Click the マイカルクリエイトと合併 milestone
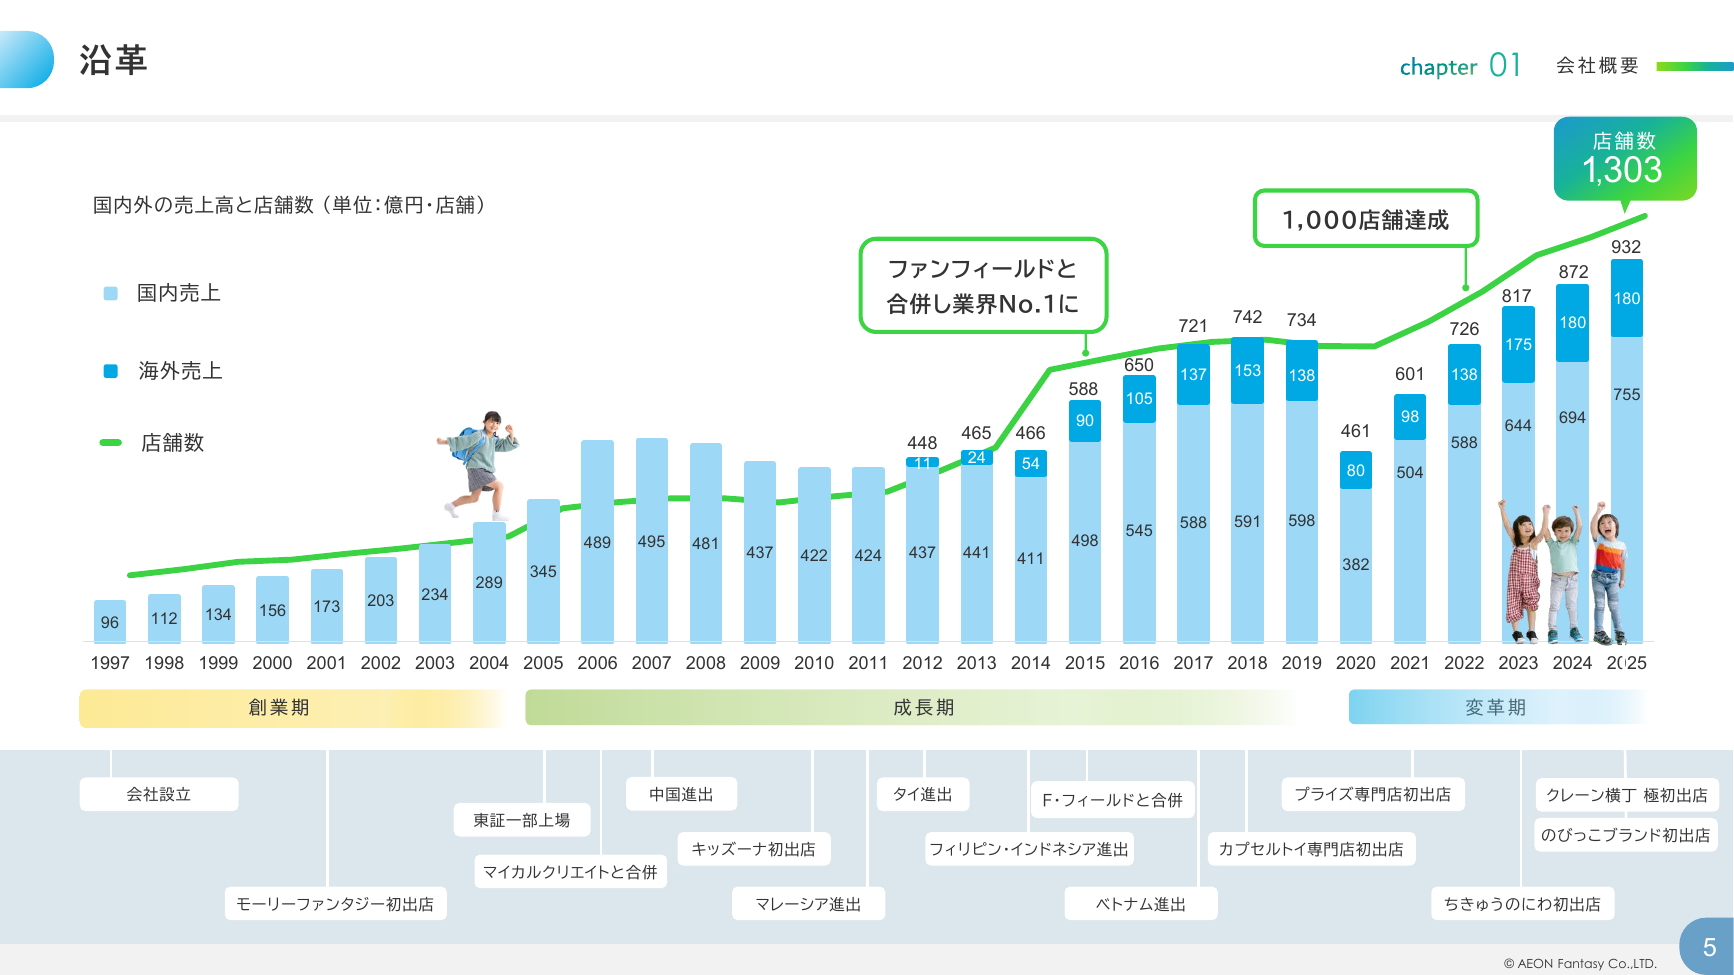Image resolution: width=1734 pixels, height=975 pixels. tap(570, 872)
